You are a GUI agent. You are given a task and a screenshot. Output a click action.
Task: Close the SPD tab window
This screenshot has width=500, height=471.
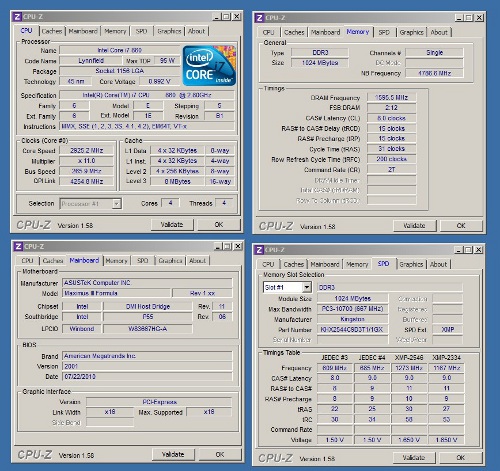click(x=479, y=250)
